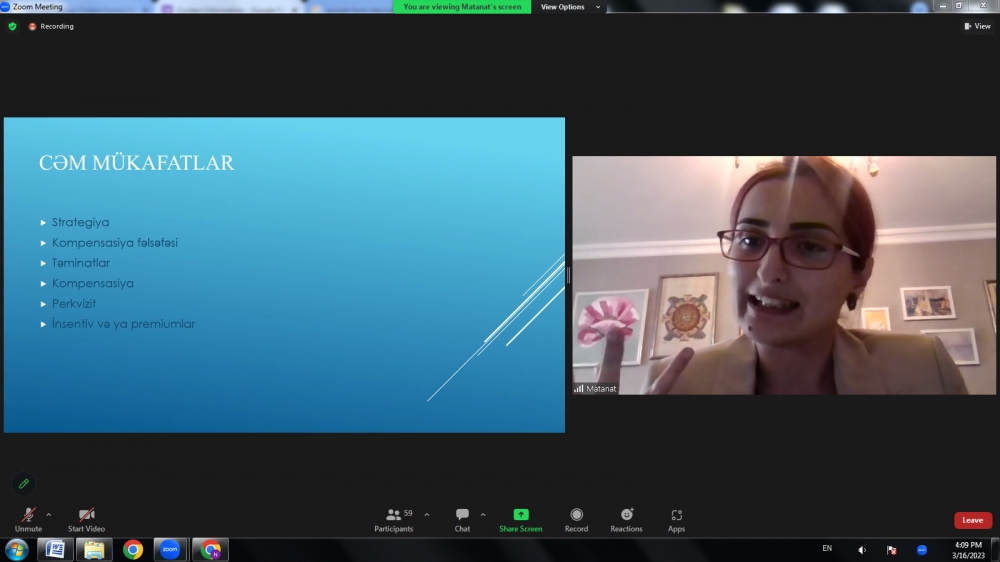Open the Participants panel

[394, 517]
